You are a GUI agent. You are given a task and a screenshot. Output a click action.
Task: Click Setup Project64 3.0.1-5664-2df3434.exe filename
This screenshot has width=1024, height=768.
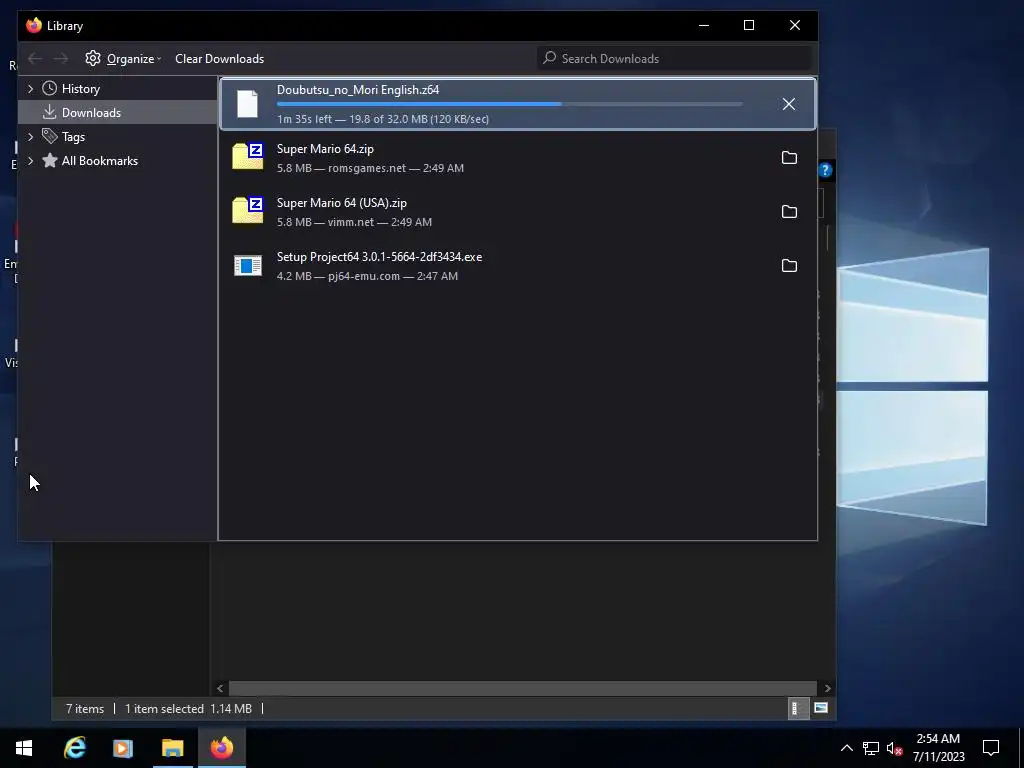coord(379,257)
